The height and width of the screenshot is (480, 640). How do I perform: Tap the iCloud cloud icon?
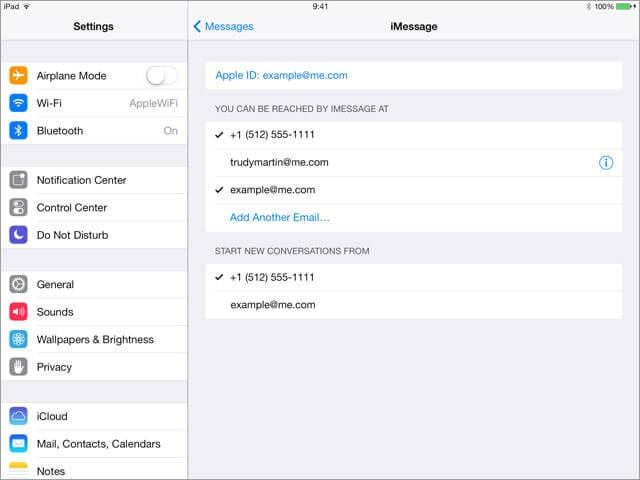pyautogui.click(x=18, y=416)
